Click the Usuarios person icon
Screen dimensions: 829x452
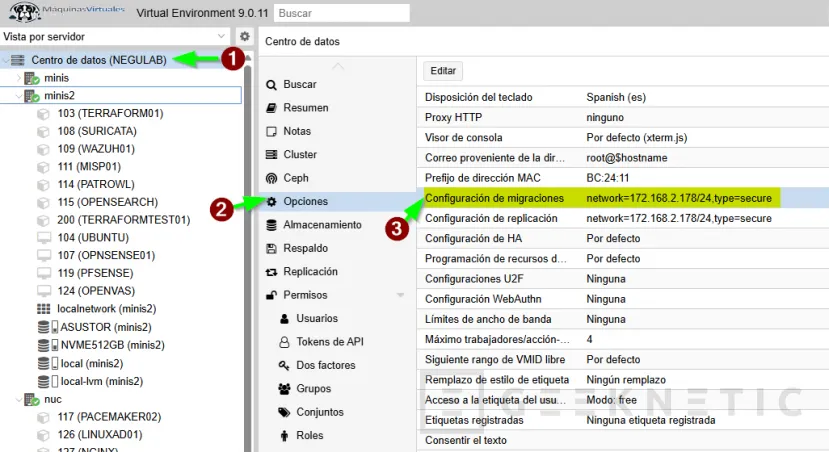coord(284,319)
